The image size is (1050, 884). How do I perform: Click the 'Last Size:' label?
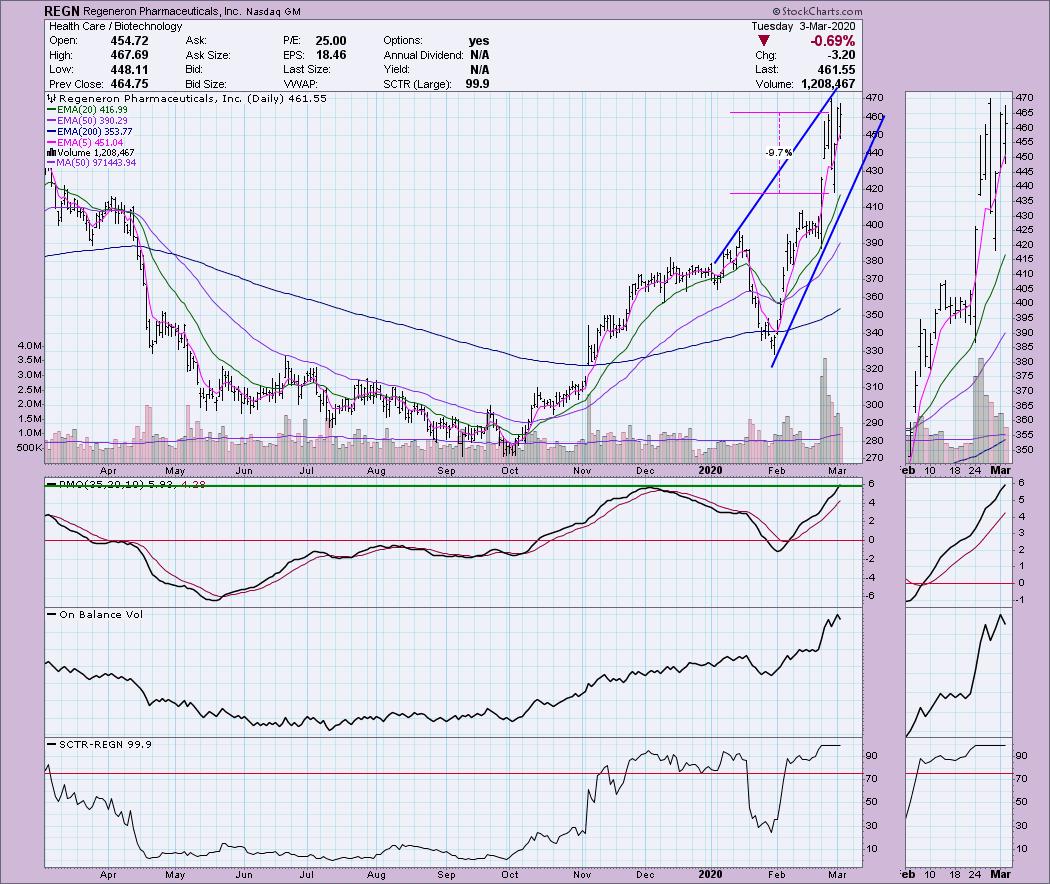click(x=306, y=70)
